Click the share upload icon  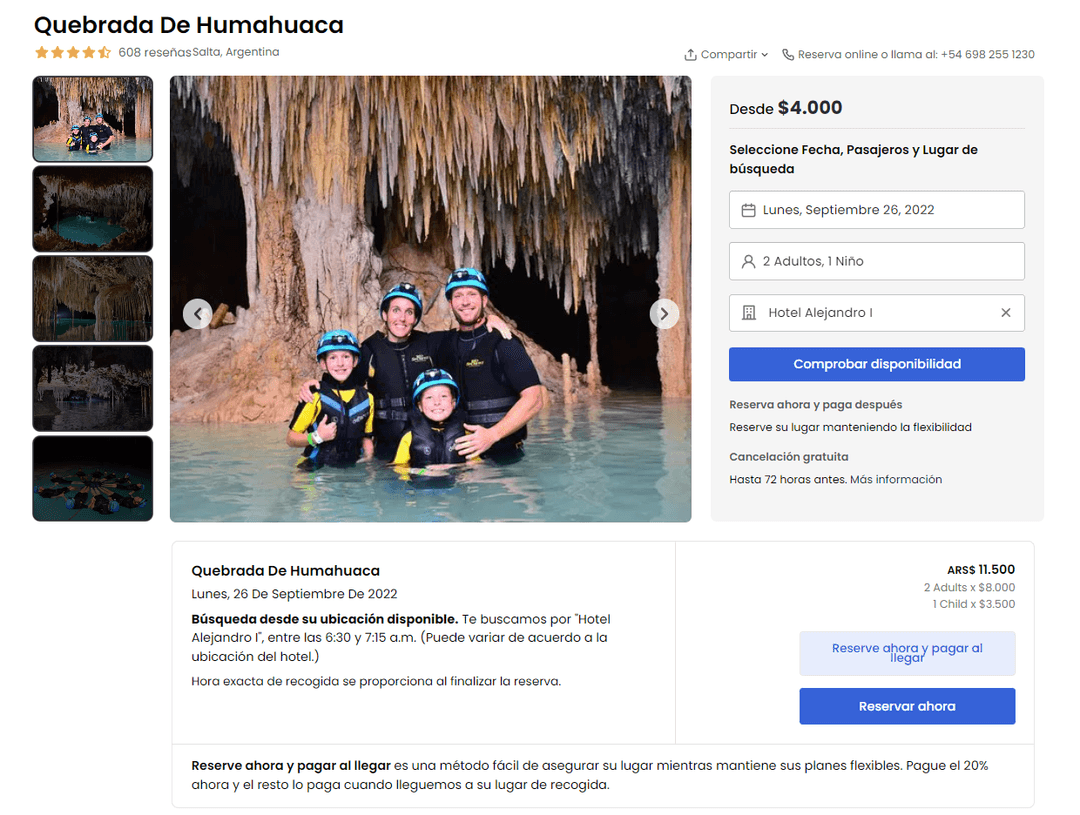tap(690, 54)
